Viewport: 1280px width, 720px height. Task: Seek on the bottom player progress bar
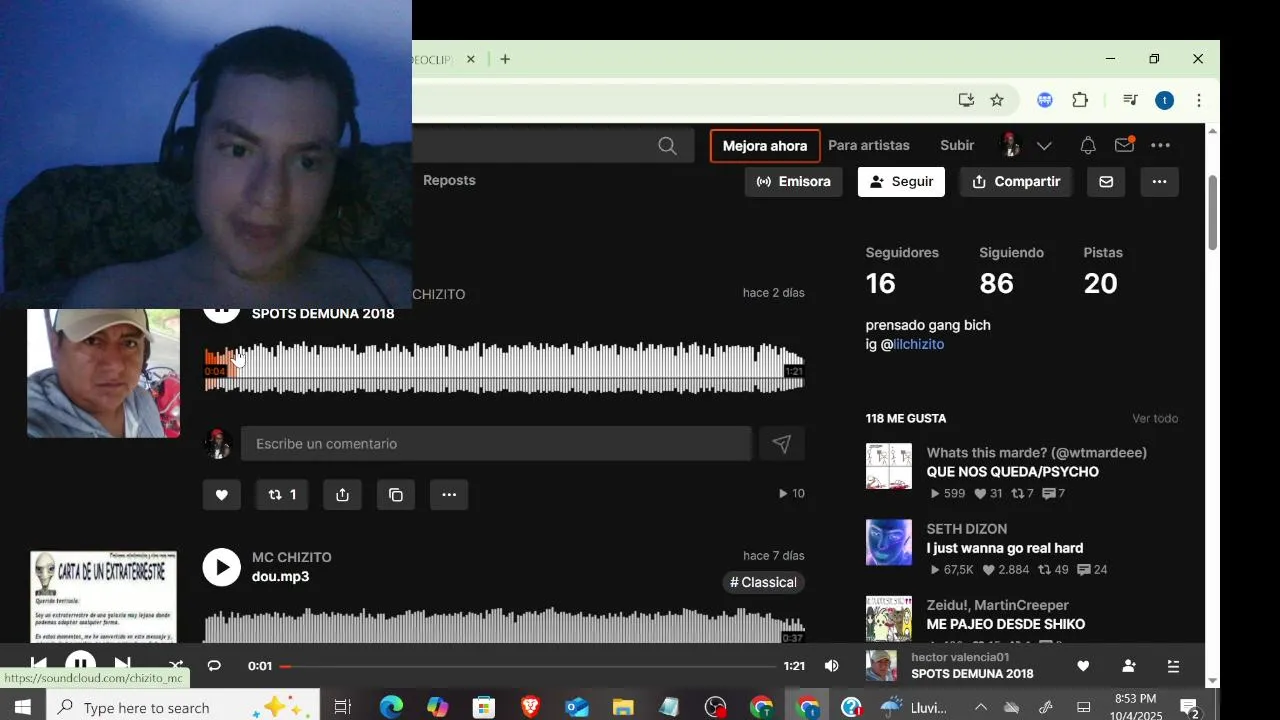528,666
